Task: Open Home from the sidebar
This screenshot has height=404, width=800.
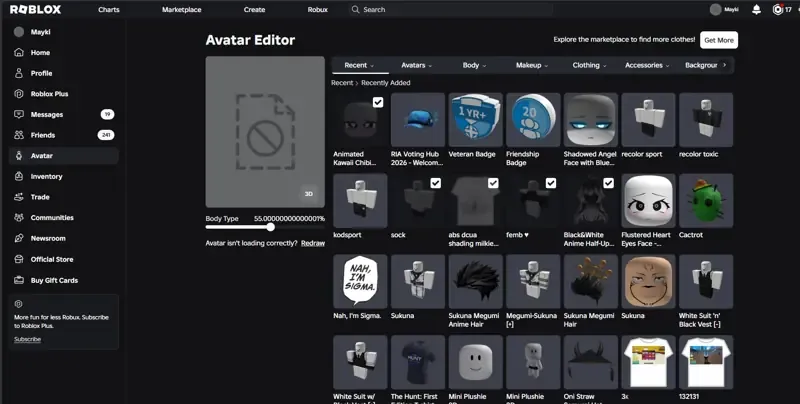Action: click(64, 52)
